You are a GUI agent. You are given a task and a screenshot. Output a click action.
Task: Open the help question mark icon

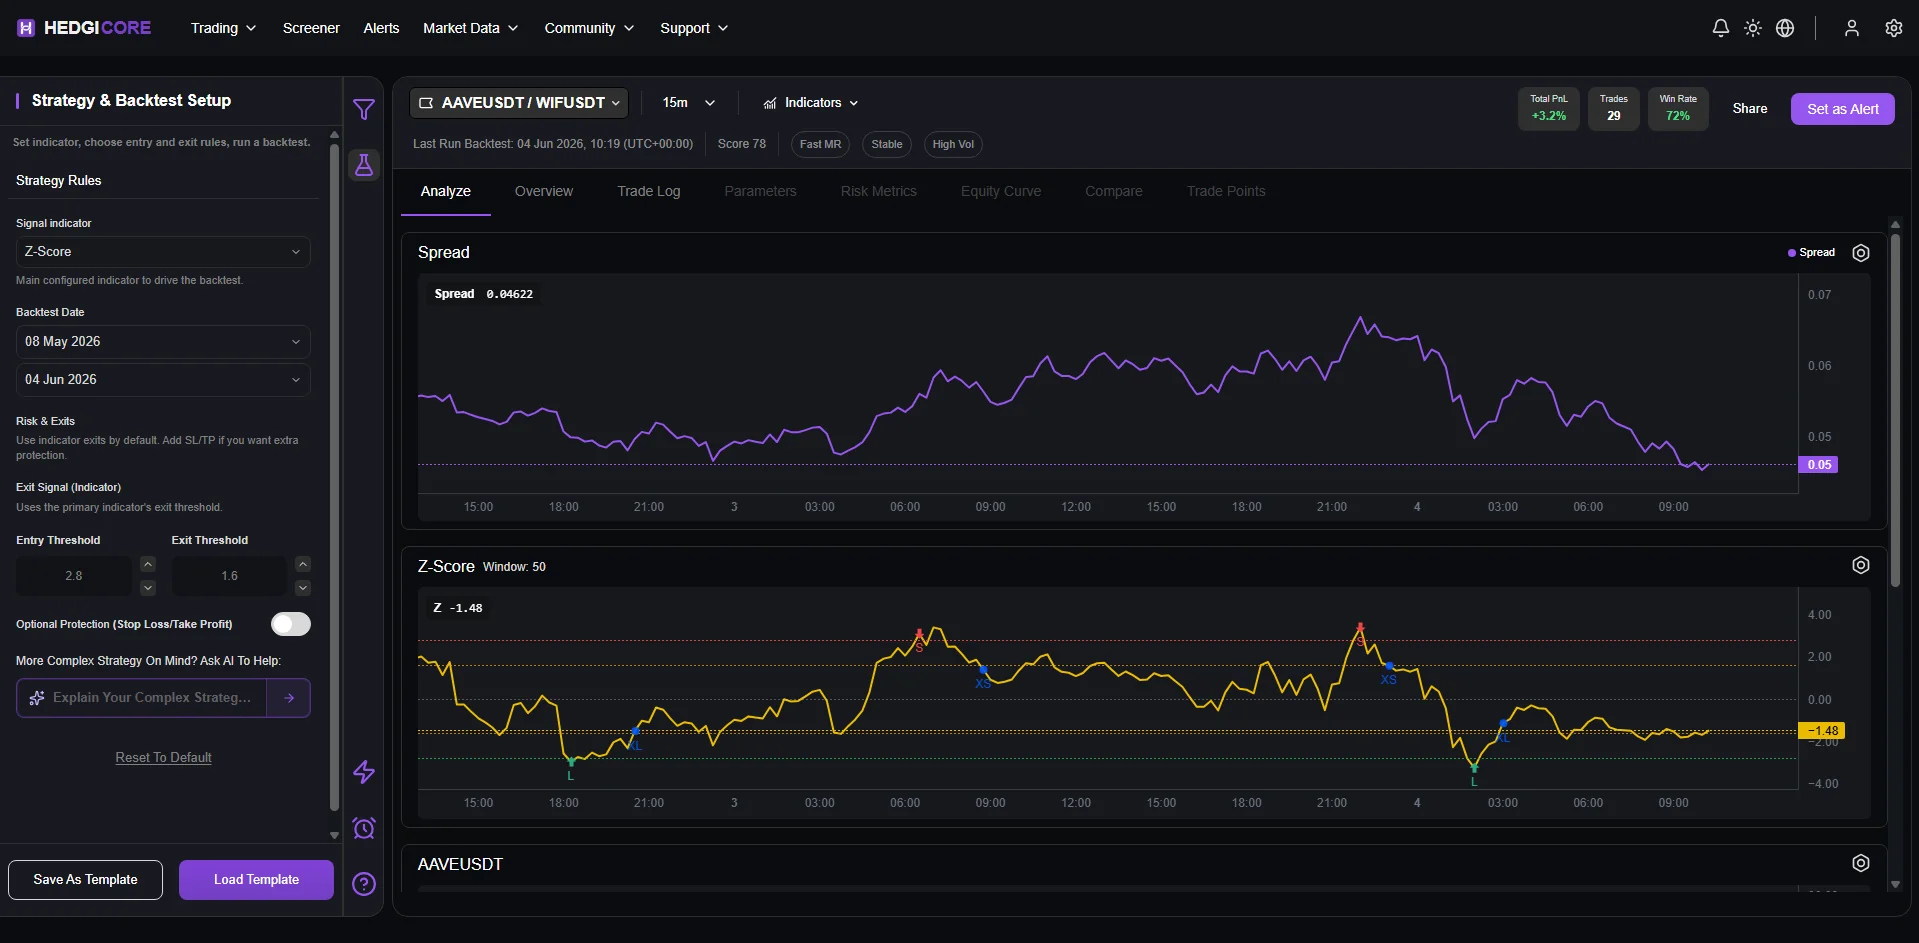click(x=364, y=884)
